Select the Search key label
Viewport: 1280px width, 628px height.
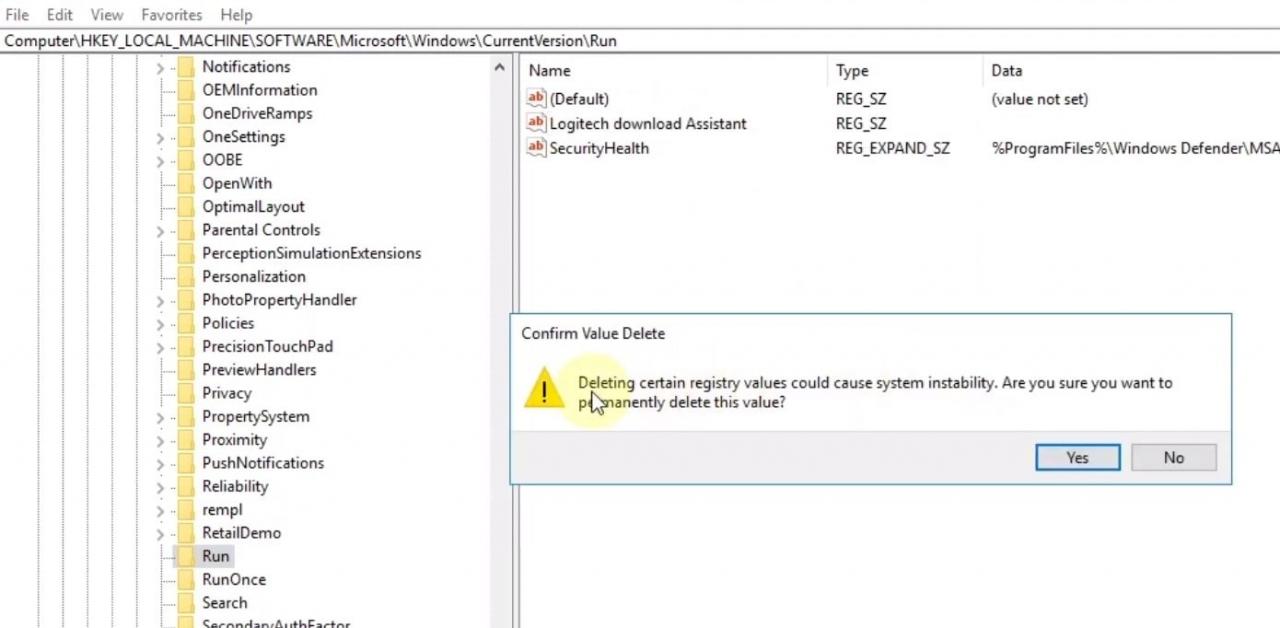pos(225,603)
